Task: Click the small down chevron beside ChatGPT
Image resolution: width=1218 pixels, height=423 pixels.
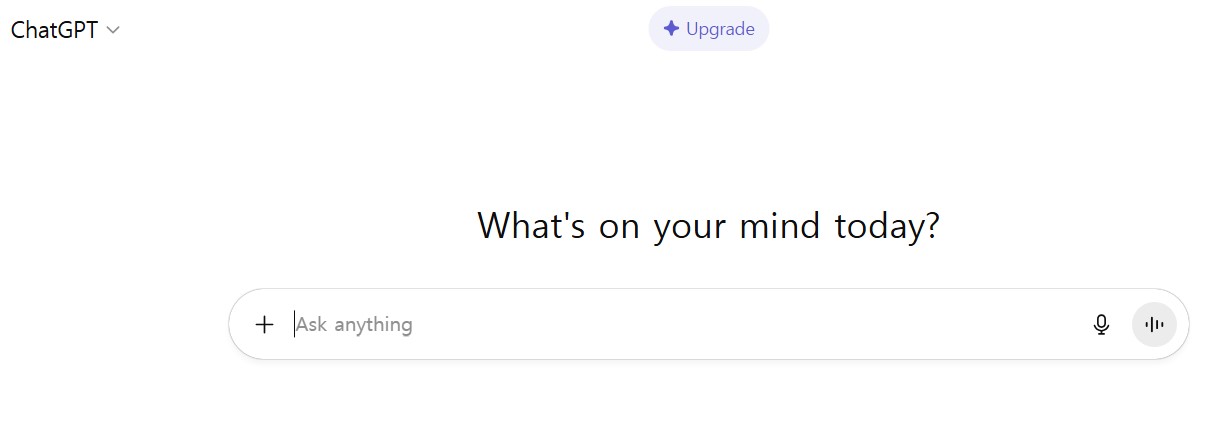Action: [113, 30]
